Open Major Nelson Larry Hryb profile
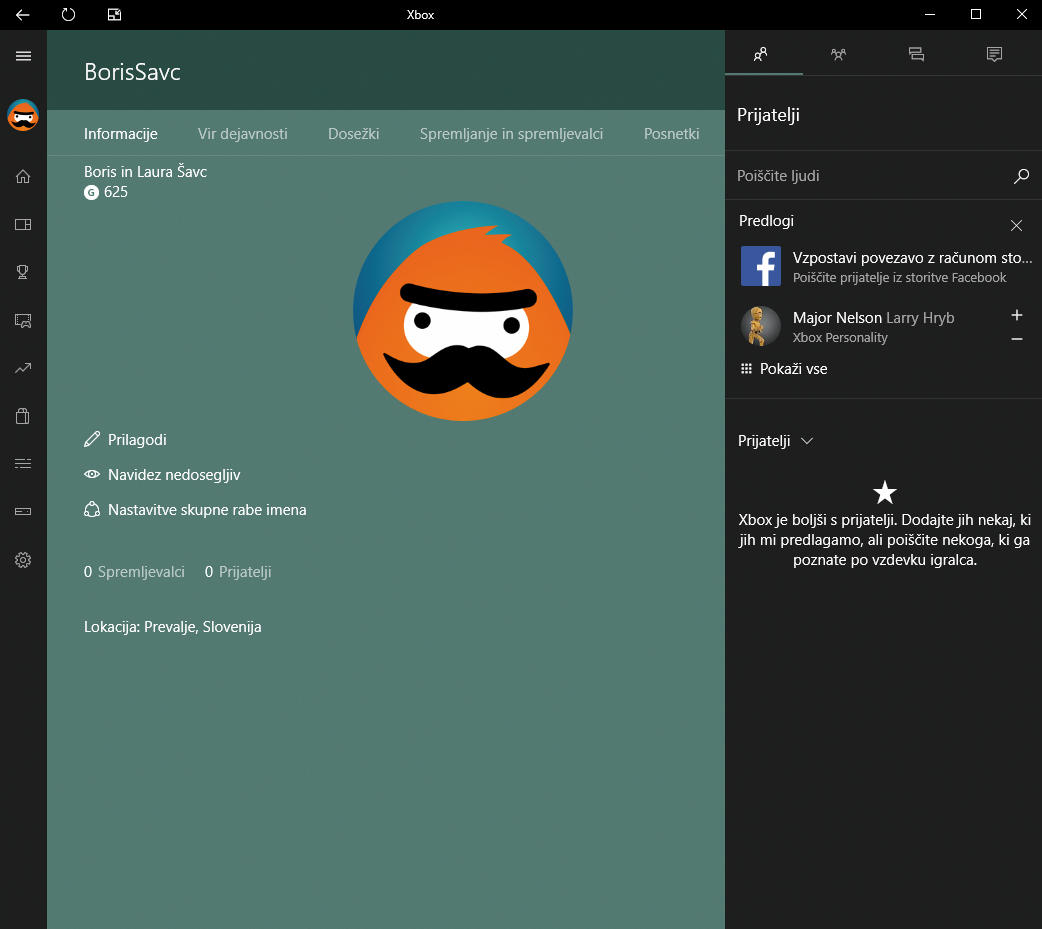The image size is (1042, 929). 873,326
